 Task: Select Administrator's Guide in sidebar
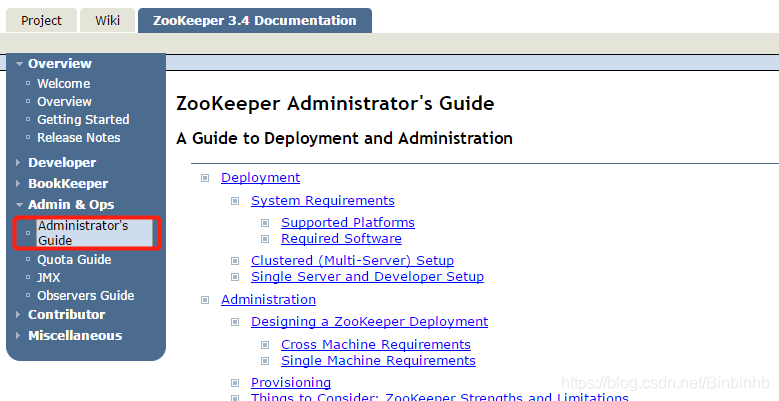point(94,233)
